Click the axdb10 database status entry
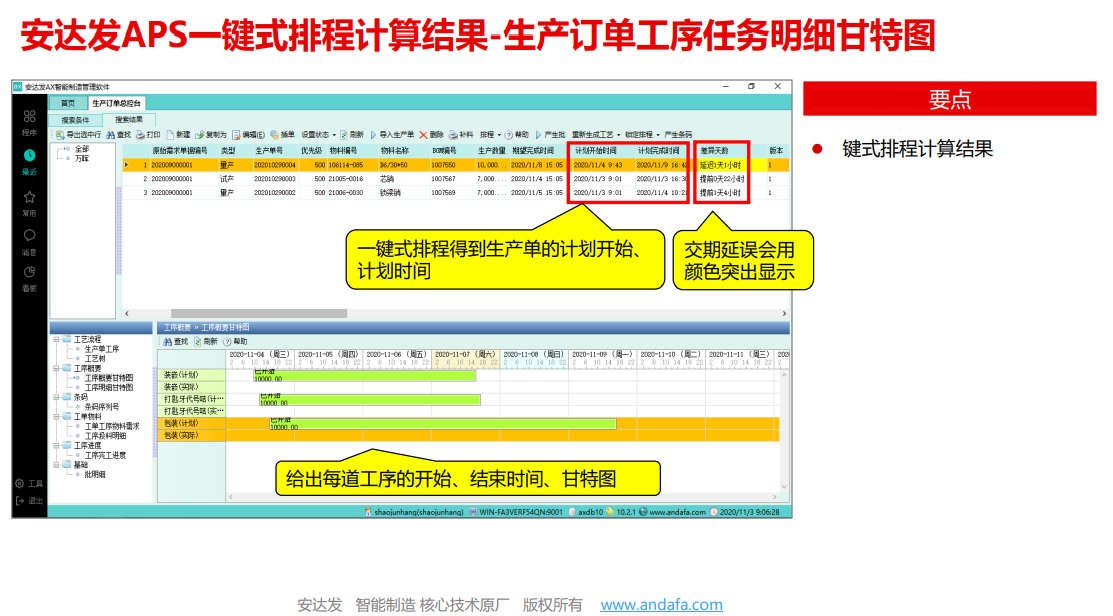The image size is (1113, 616). pyautogui.click(x=586, y=512)
